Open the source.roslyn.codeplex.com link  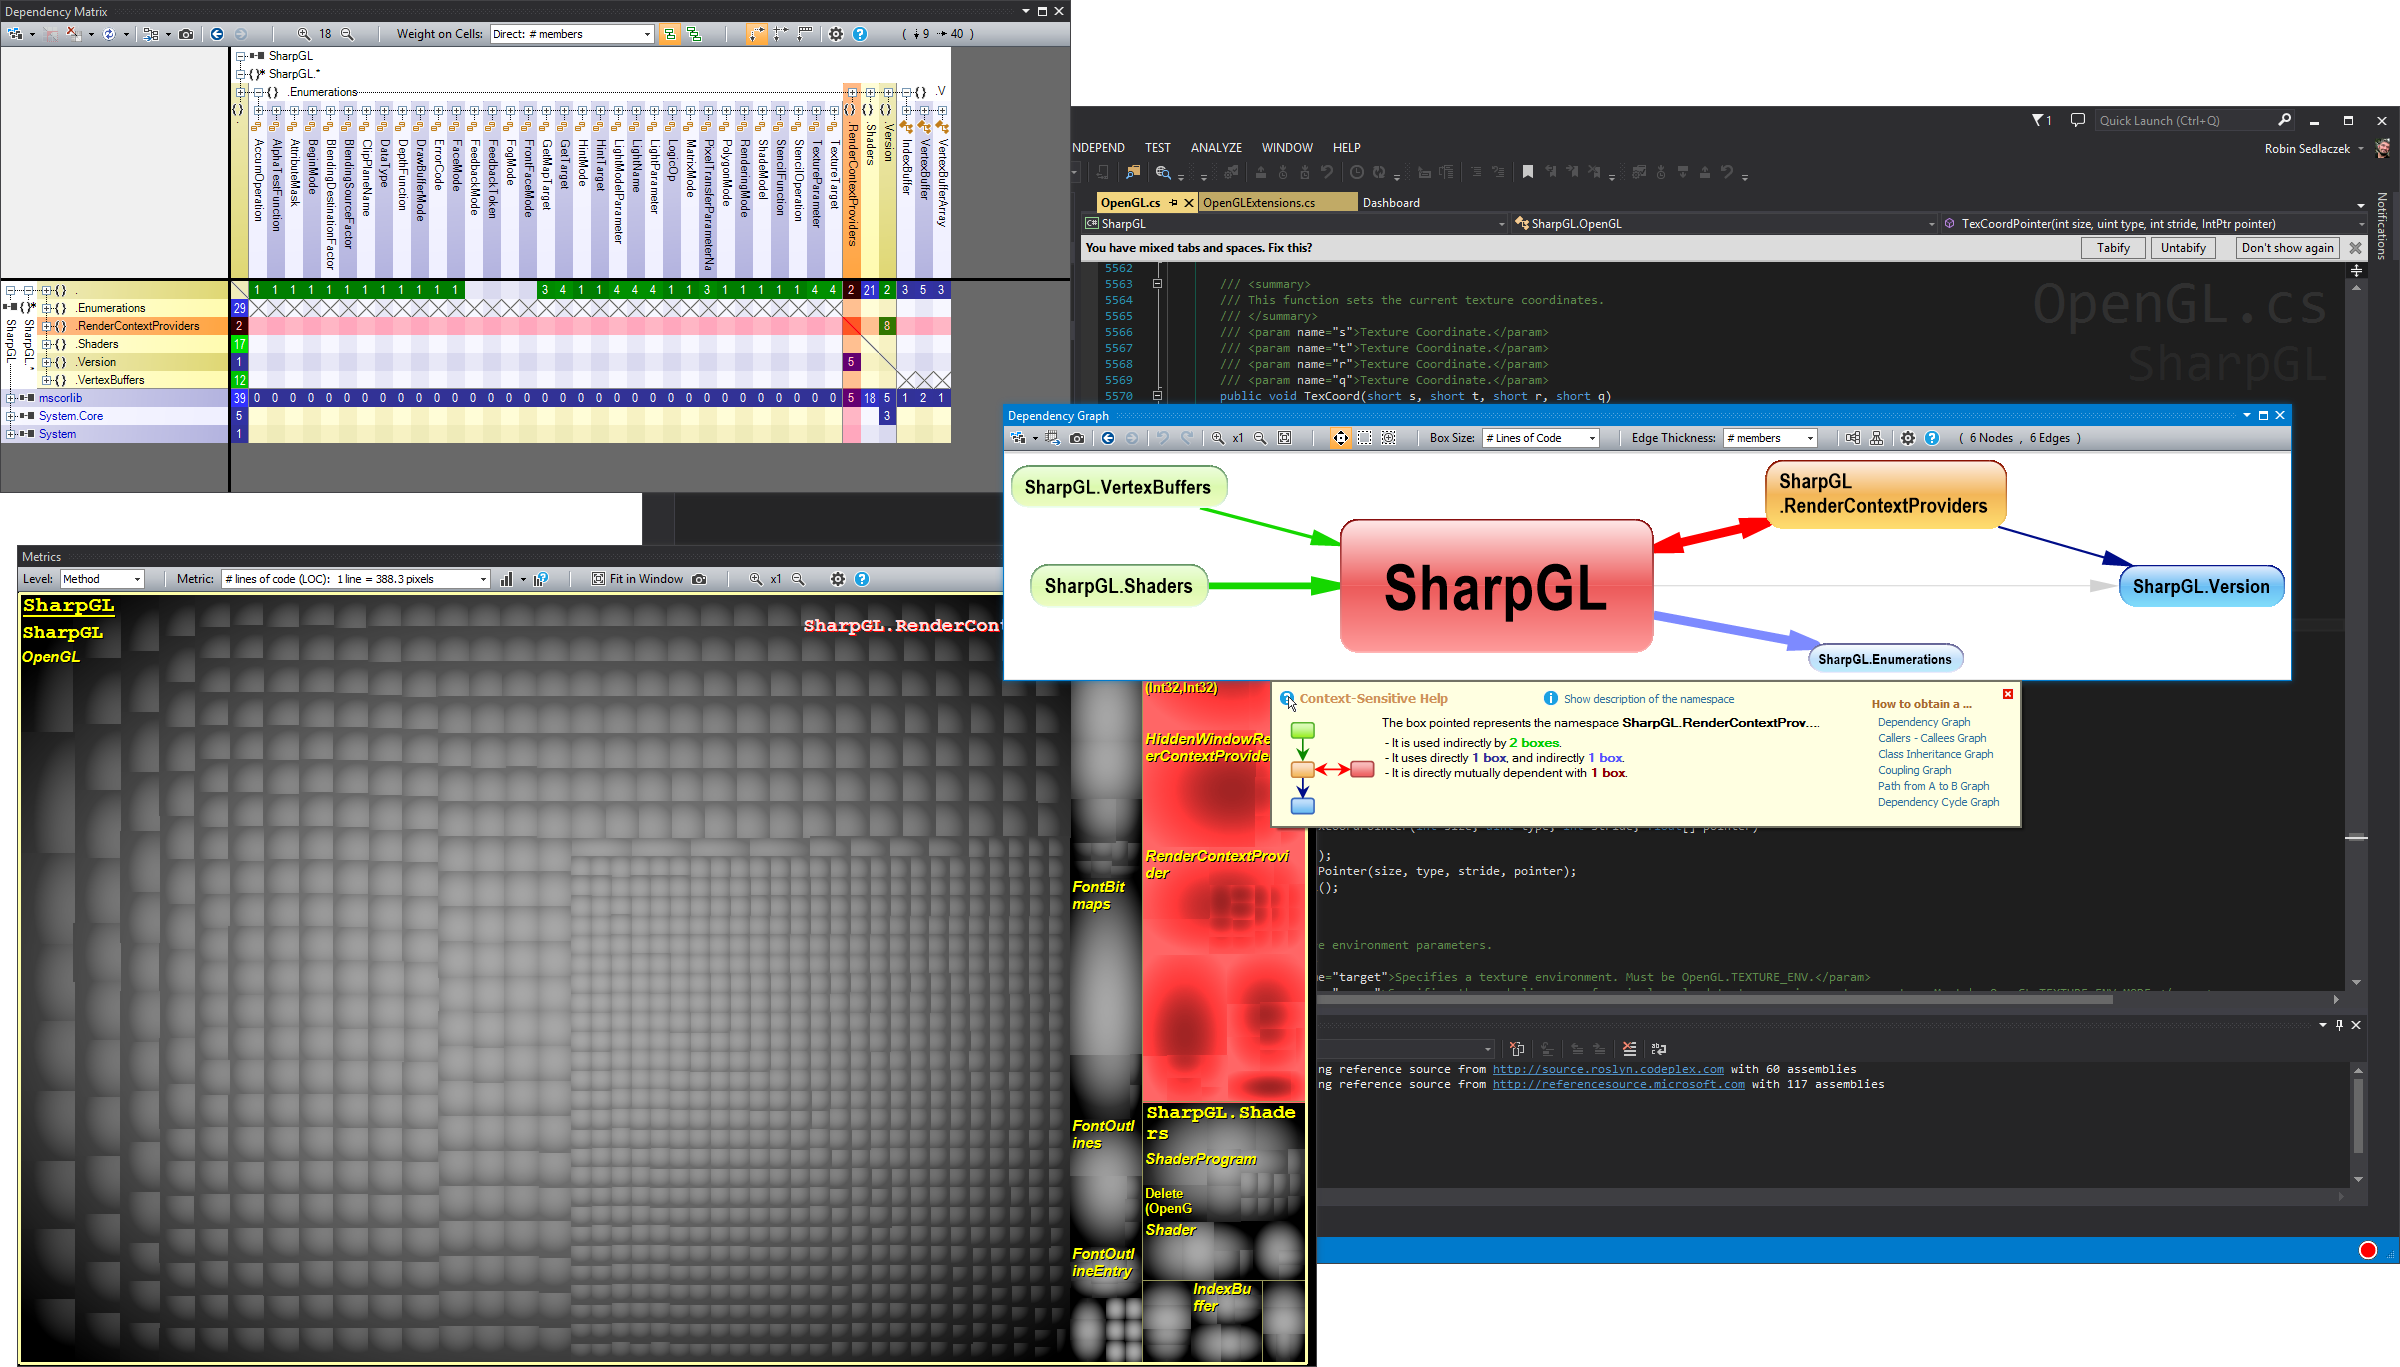[1608, 1069]
